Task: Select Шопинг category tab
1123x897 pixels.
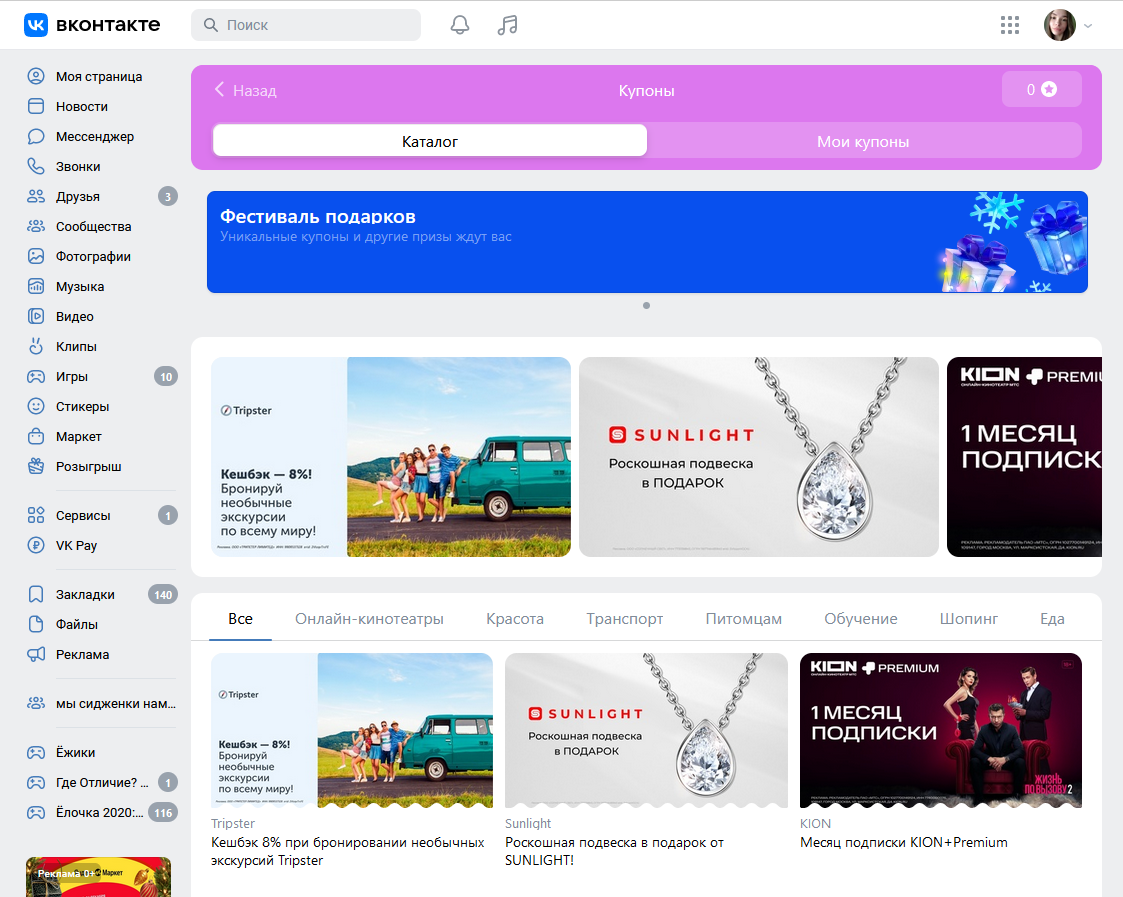Action: 969,619
